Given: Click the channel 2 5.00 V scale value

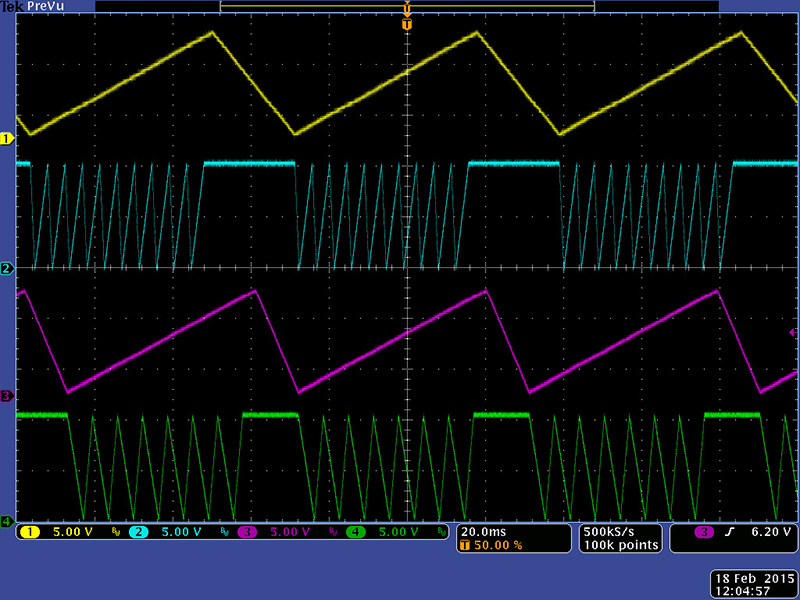Looking at the screenshot, I should [x=181, y=532].
